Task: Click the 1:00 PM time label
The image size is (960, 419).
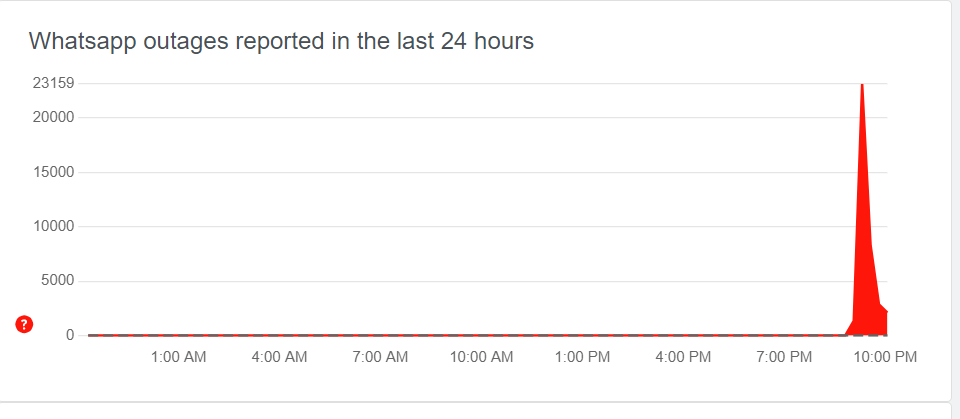Action: [x=582, y=357]
